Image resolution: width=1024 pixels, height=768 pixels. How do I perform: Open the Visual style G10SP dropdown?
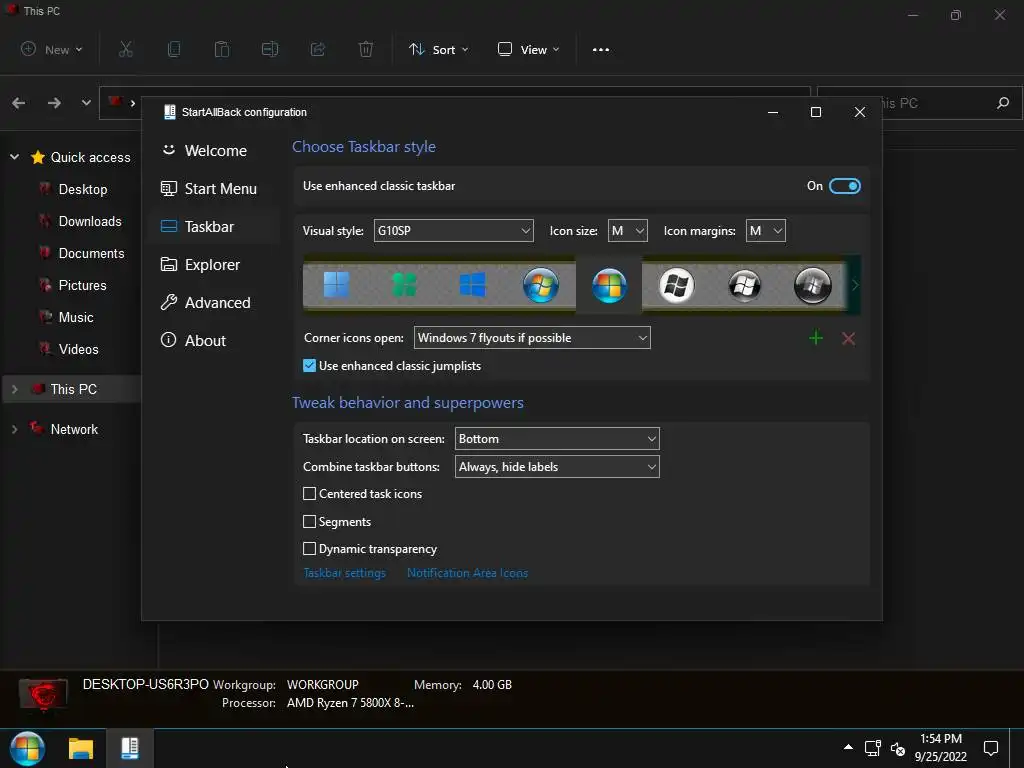coord(453,231)
